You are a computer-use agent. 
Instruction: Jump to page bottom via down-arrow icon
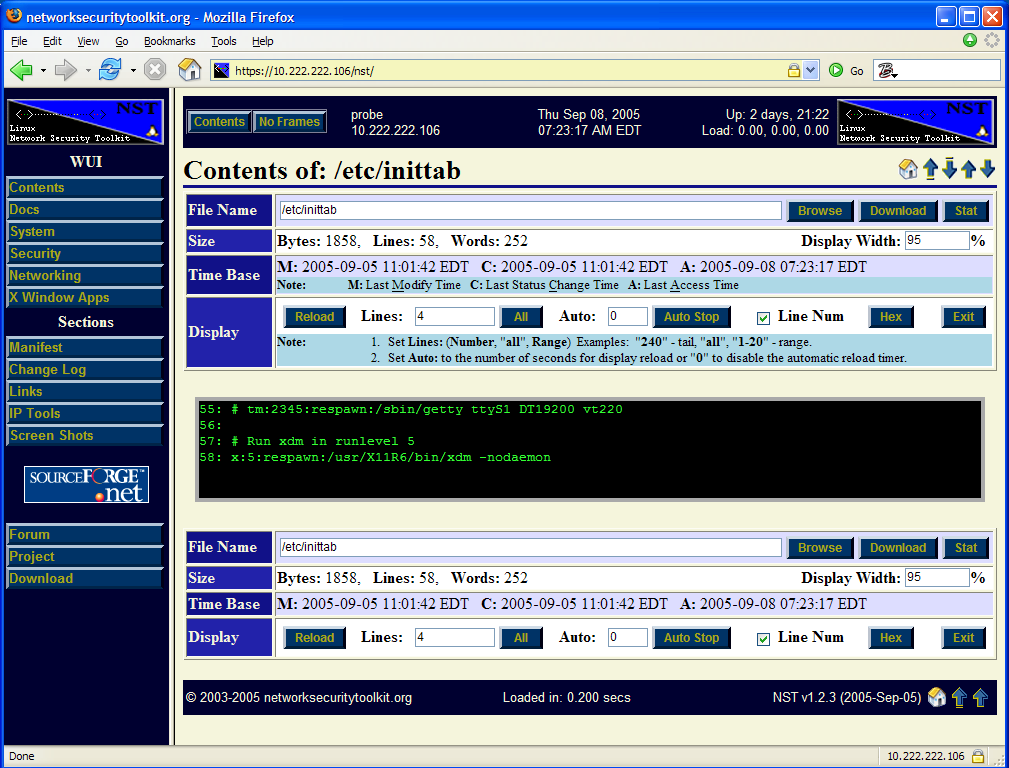[x=948, y=170]
